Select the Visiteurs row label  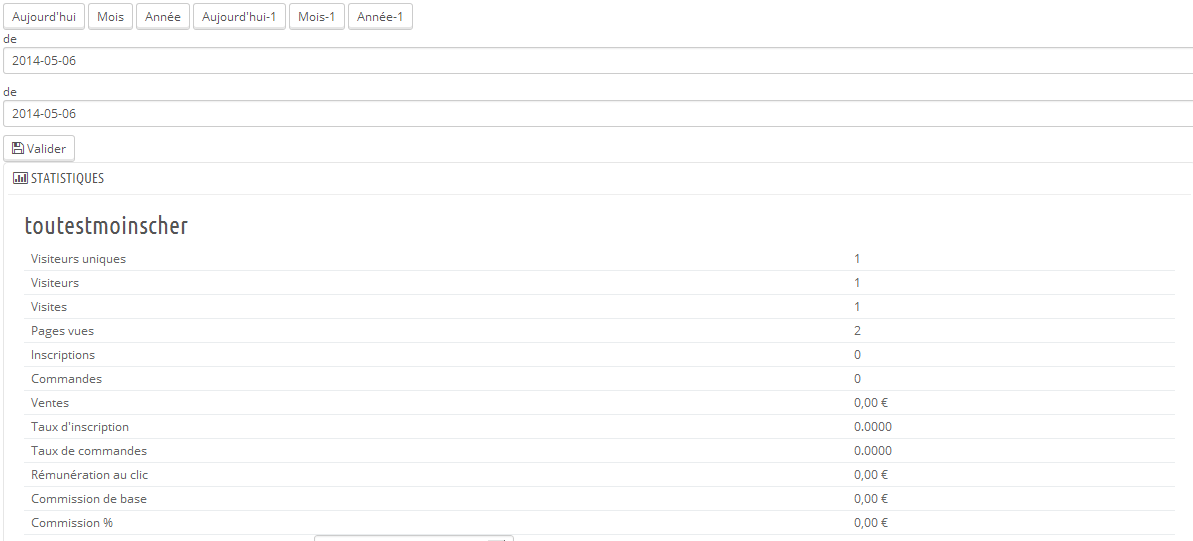(x=55, y=283)
